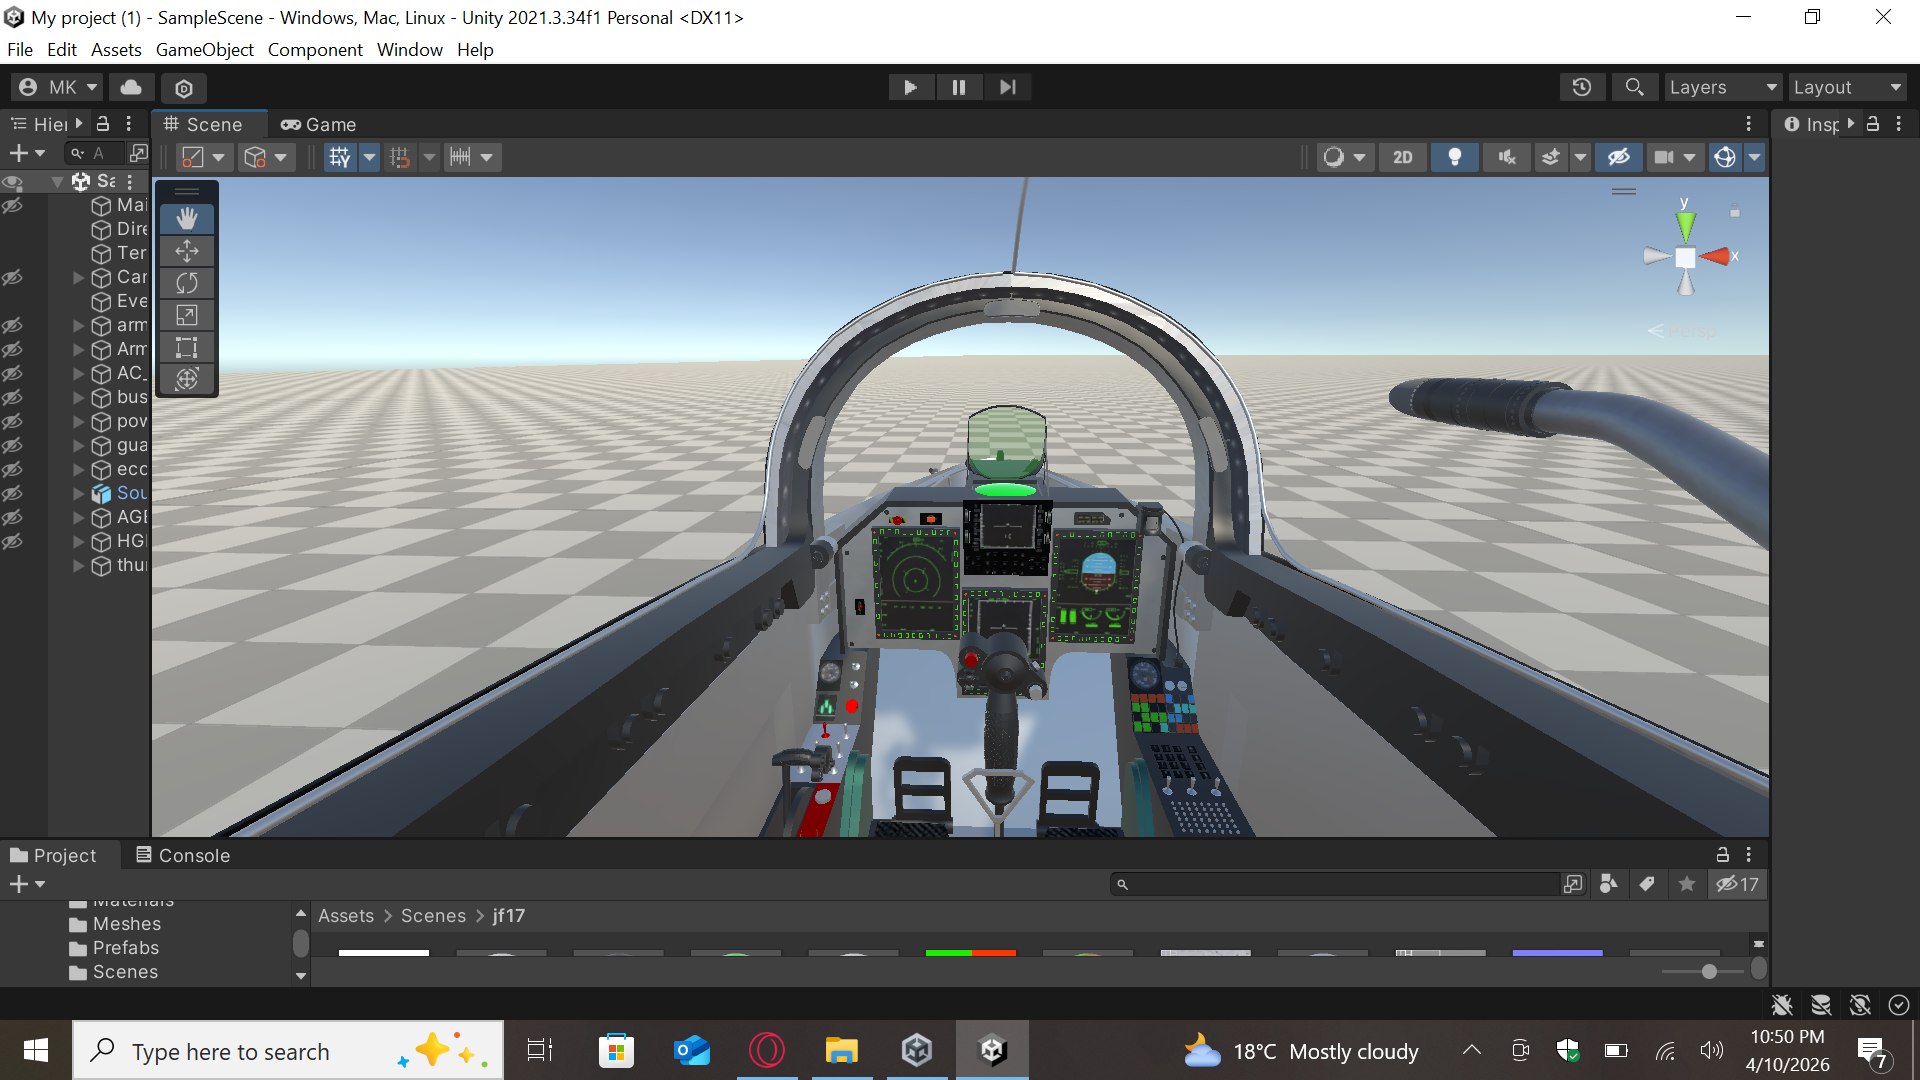Viewport: 1920px width, 1080px height.
Task: Adjust the project icon size slider
Action: [1708, 971]
